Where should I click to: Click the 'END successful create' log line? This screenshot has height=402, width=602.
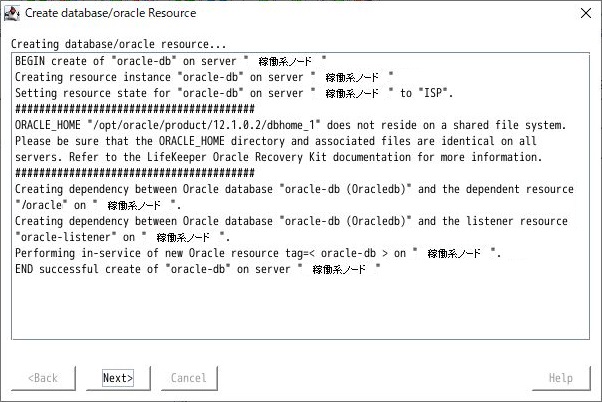pyautogui.click(x=198, y=270)
